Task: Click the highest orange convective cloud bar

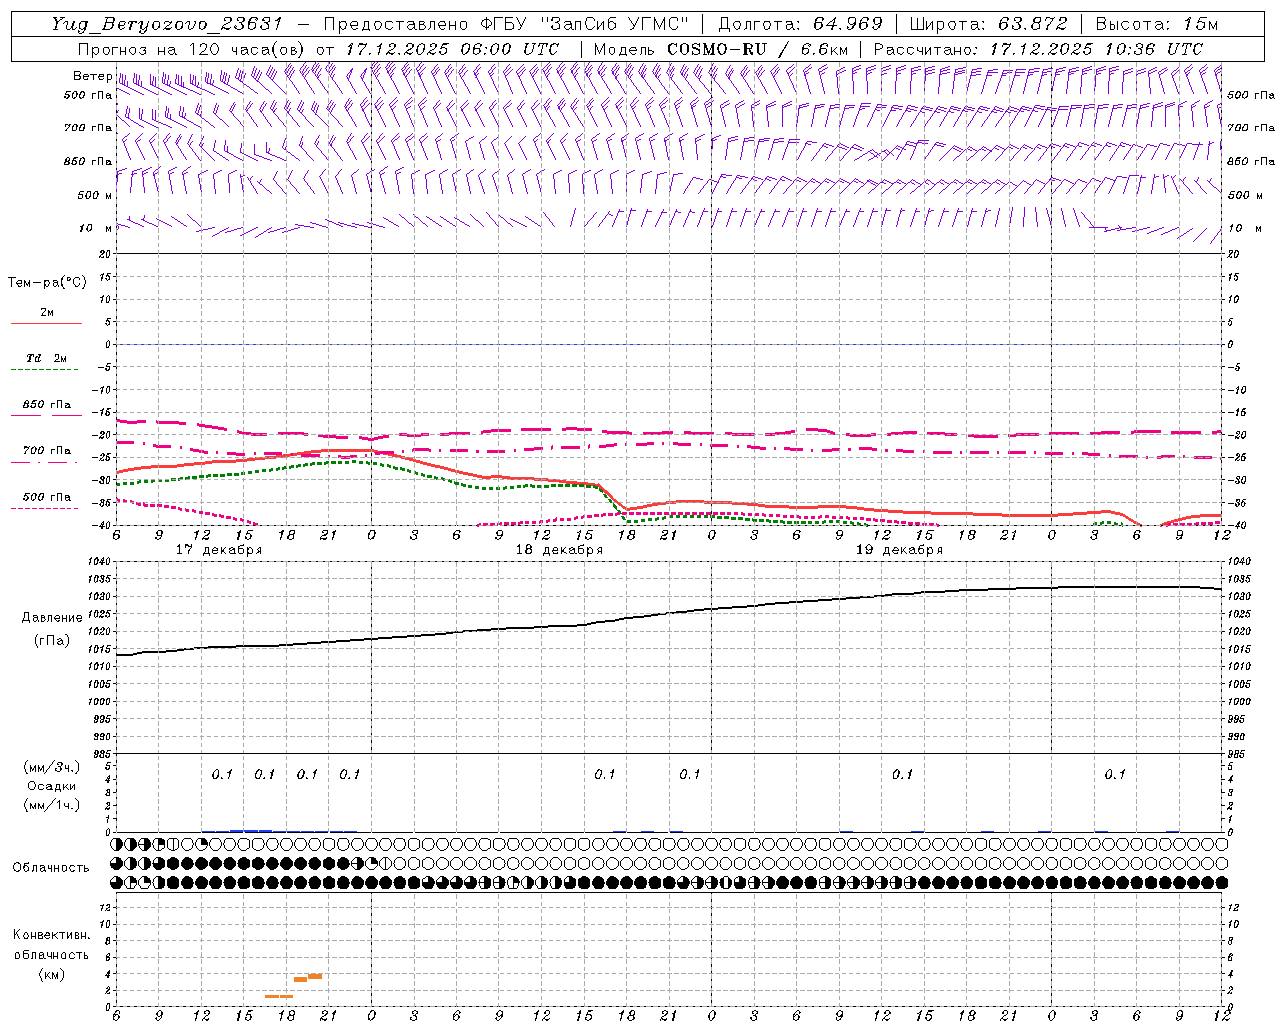Action: point(315,975)
